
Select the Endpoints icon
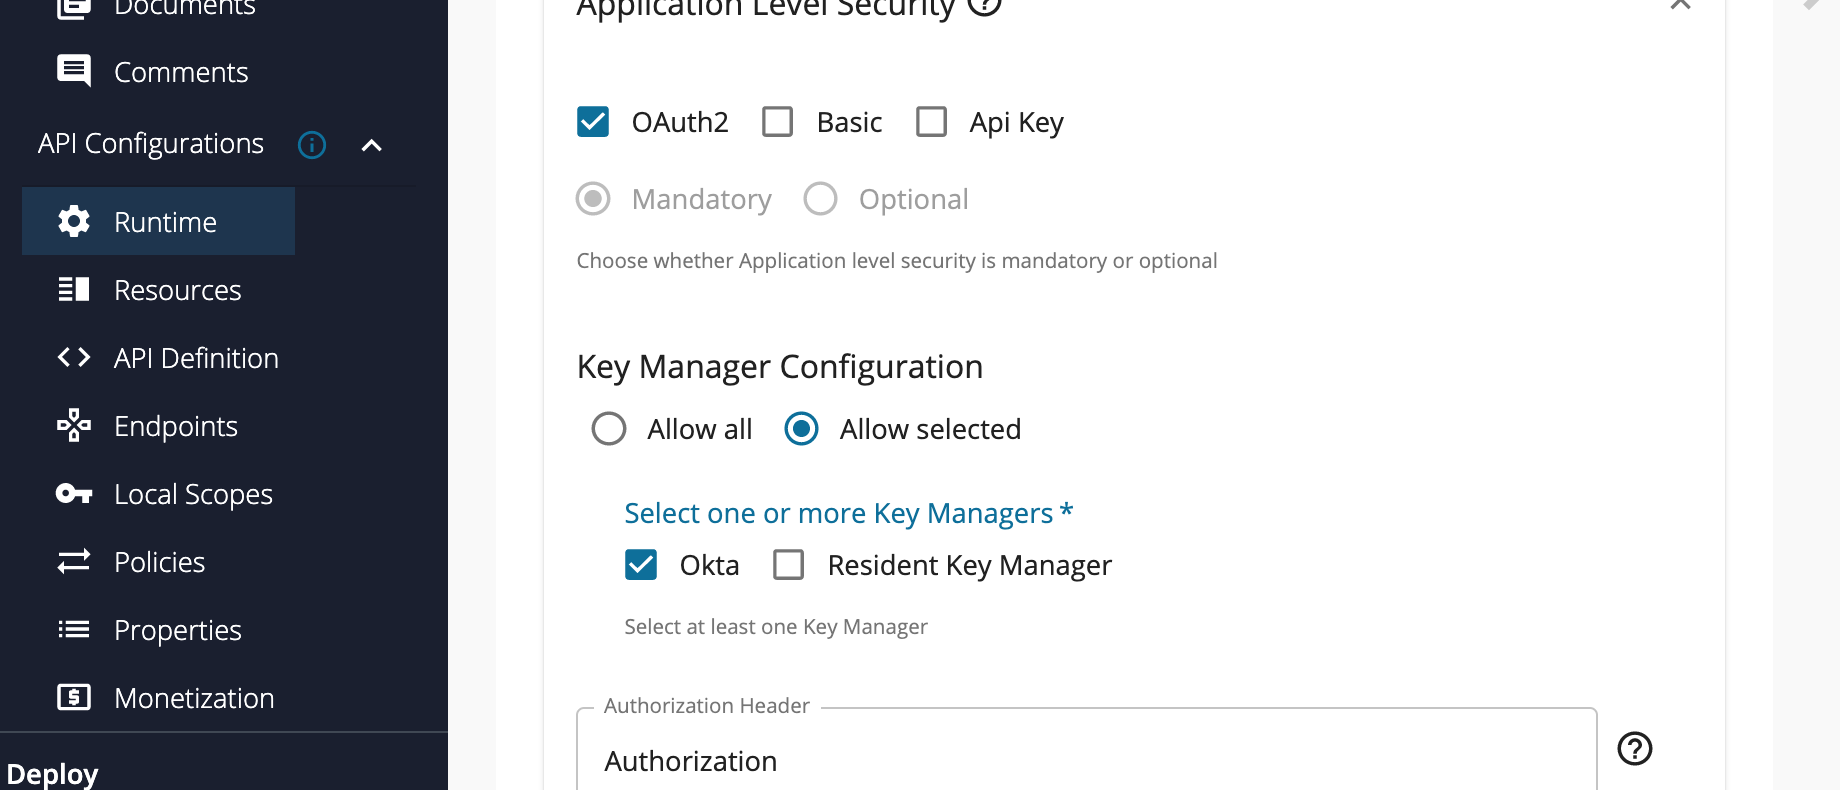click(72, 425)
